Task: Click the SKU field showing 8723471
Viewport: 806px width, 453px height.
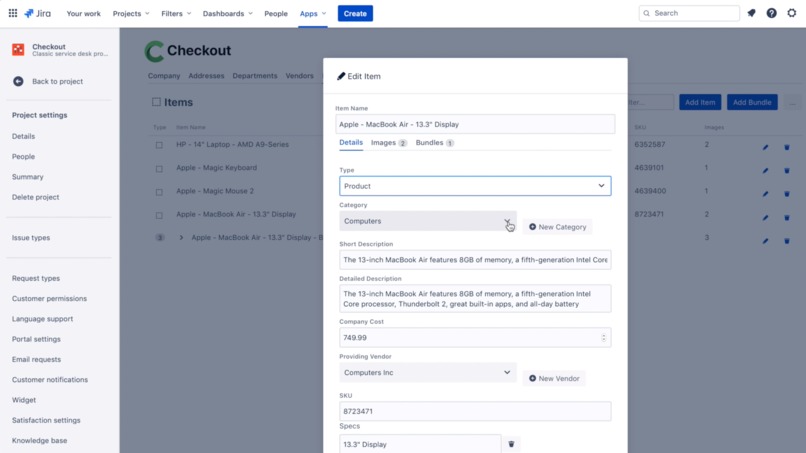Action: click(x=475, y=411)
